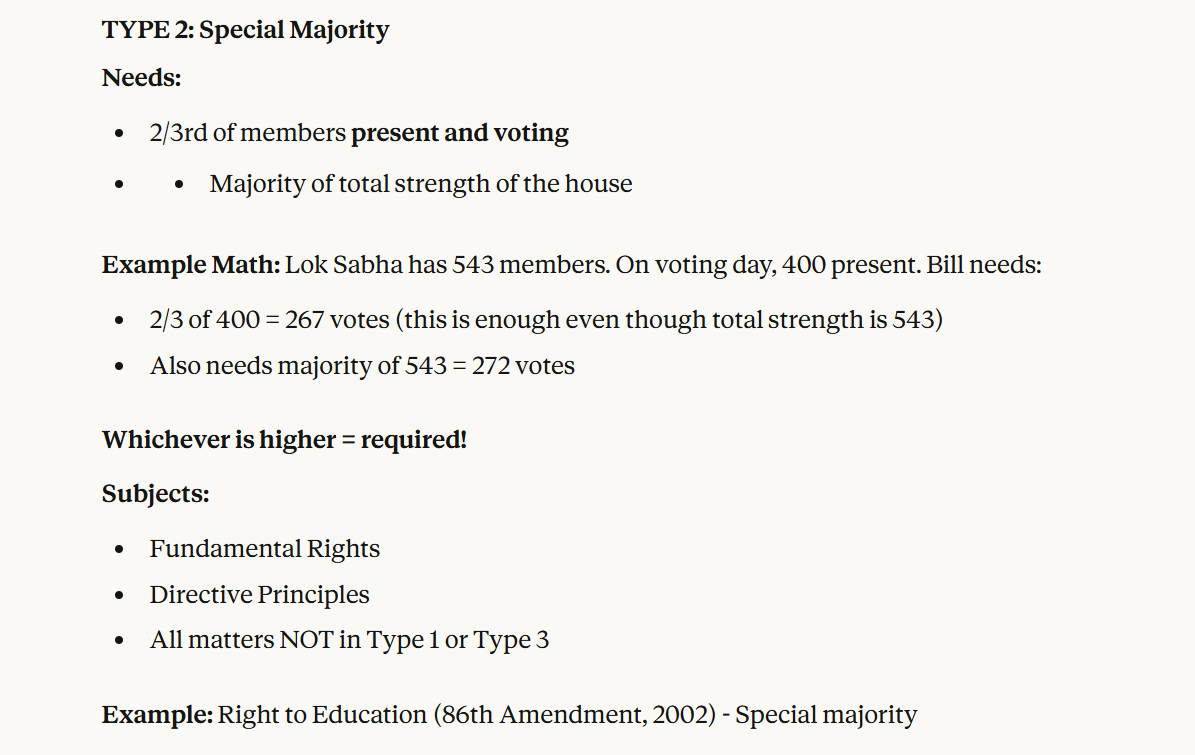This screenshot has height=755, width=1195.
Task: Click the empty outer bullet above Example Math
Action: 119,184
